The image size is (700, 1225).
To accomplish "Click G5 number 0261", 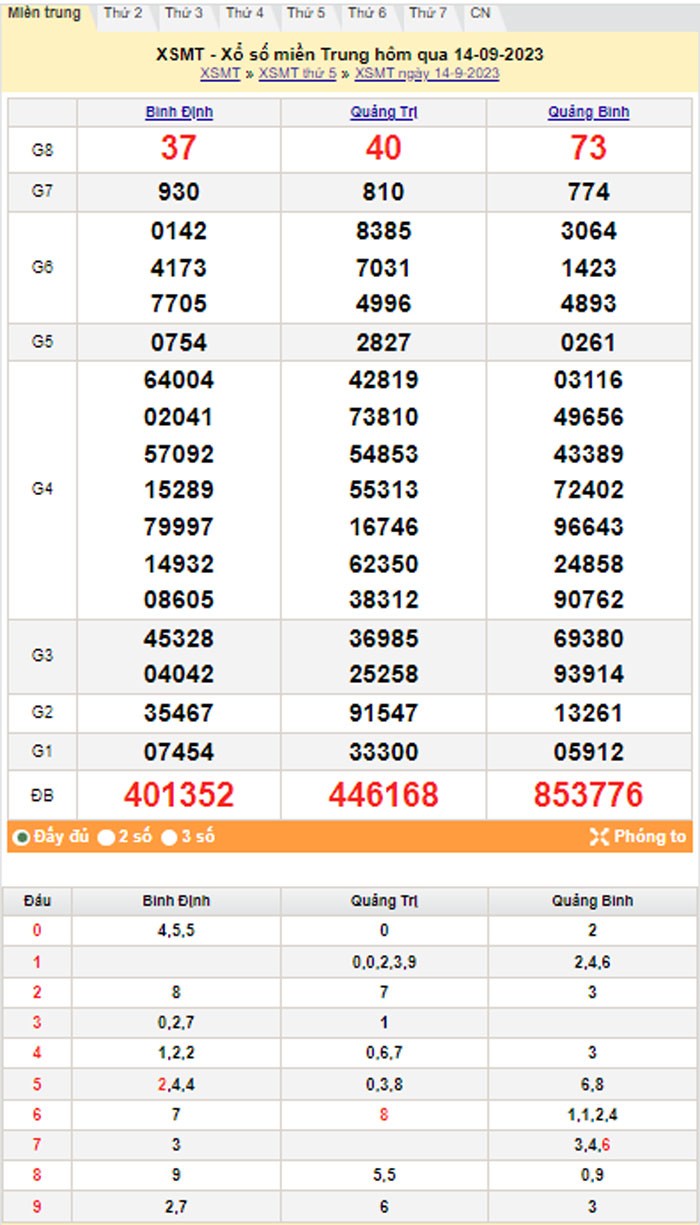I will point(589,343).
